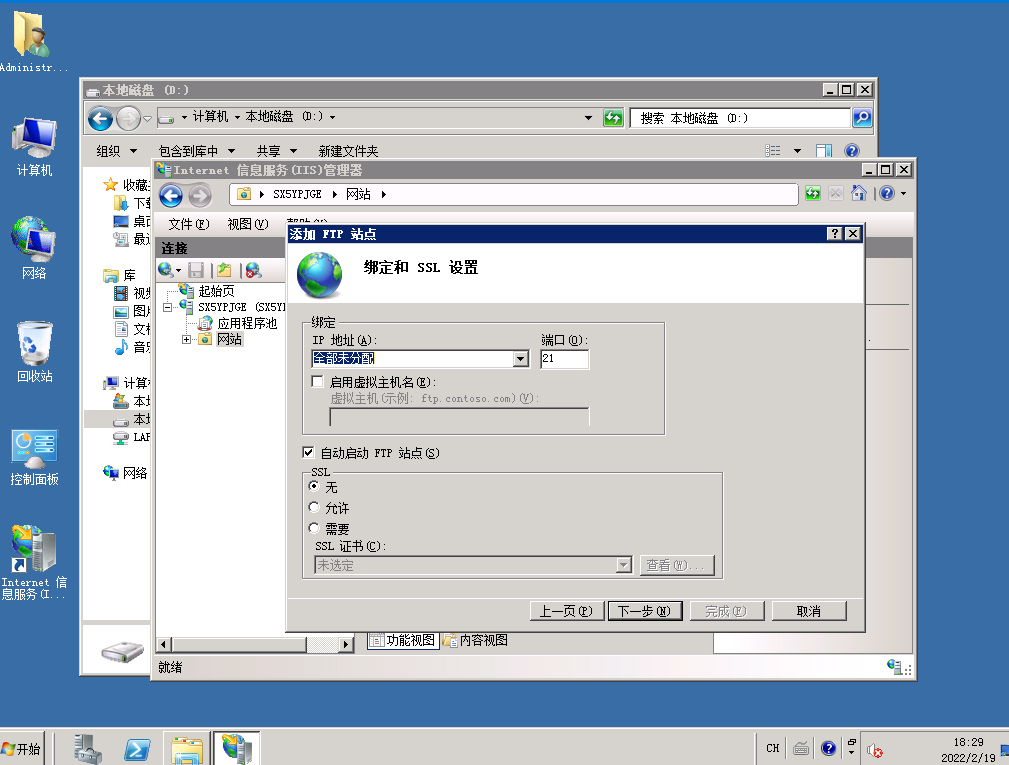This screenshot has width=1009, height=765.
Task: Open the view options dropdown arrow
Action: [x=797, y=151]
